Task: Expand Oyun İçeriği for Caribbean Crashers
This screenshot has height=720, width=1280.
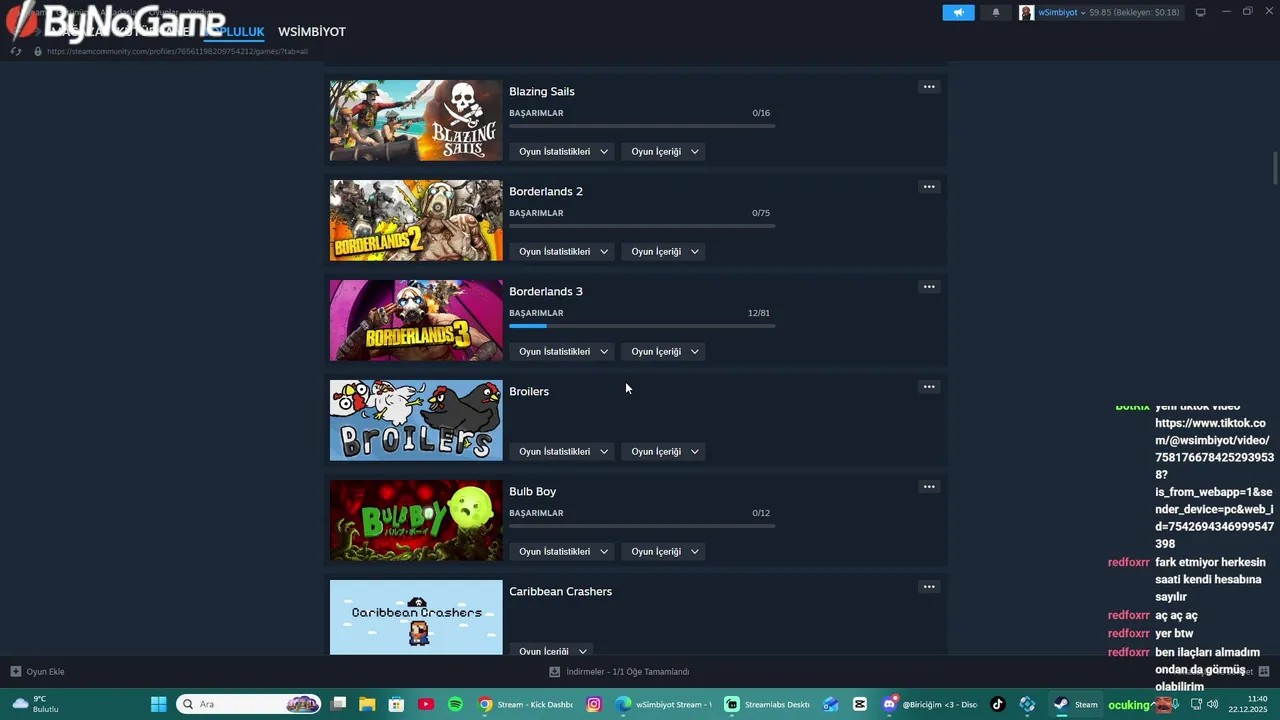Action: [552, 650]
